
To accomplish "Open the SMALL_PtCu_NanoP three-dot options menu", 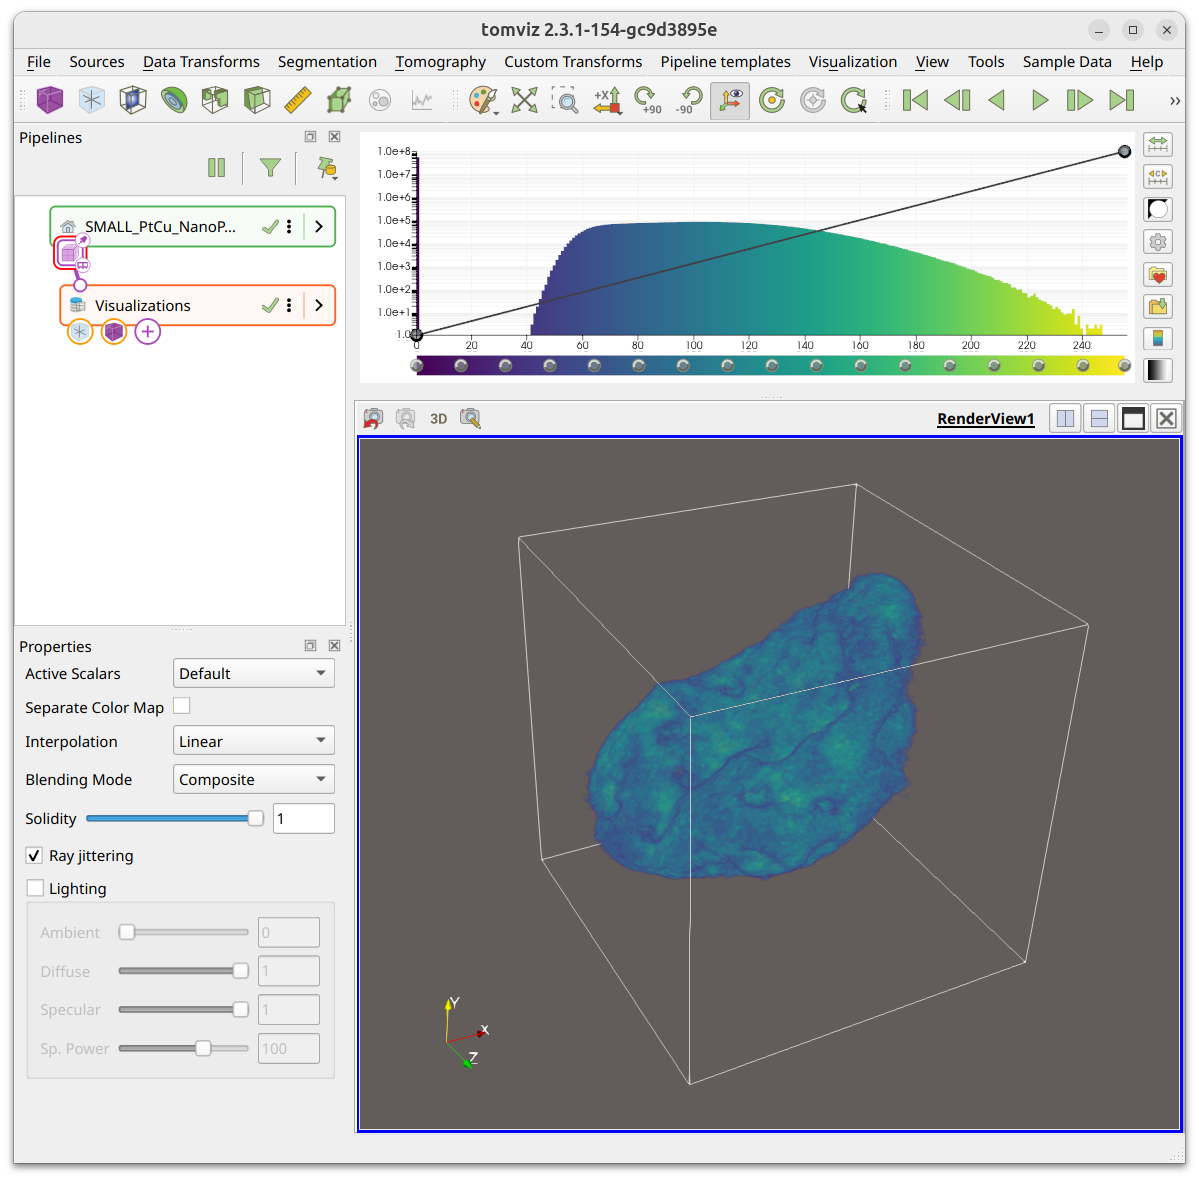I will (x=289, y=226).
